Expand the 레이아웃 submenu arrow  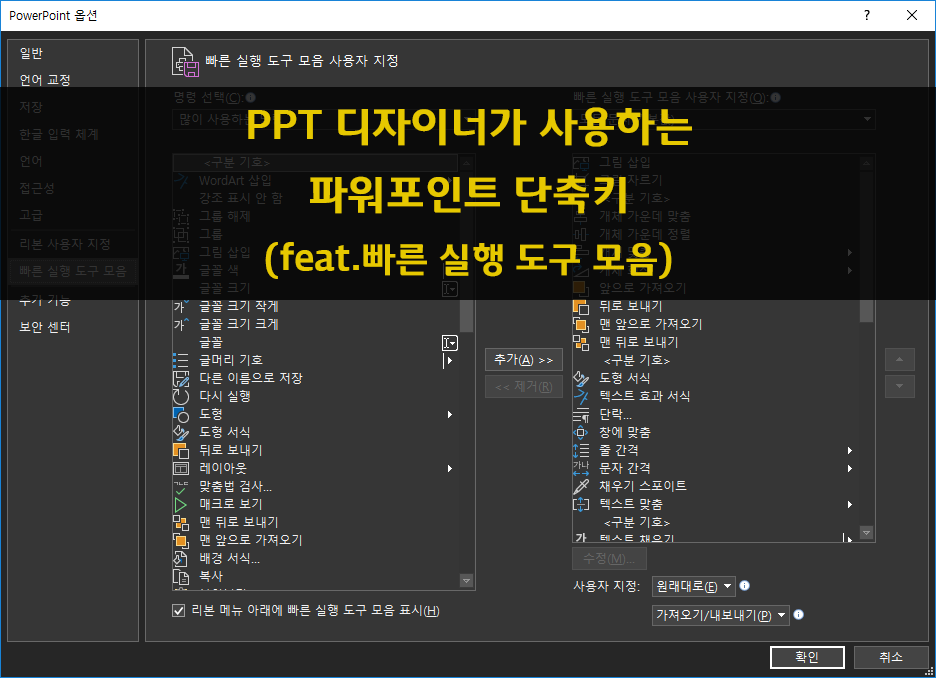click(x=449, y=469)
